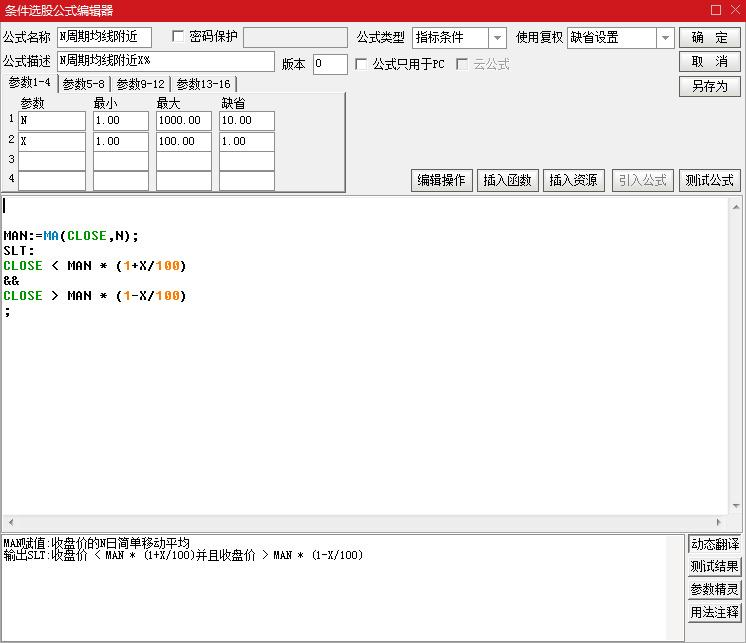
Task: Close the formula editor window
Action: (x=732, y=10)
